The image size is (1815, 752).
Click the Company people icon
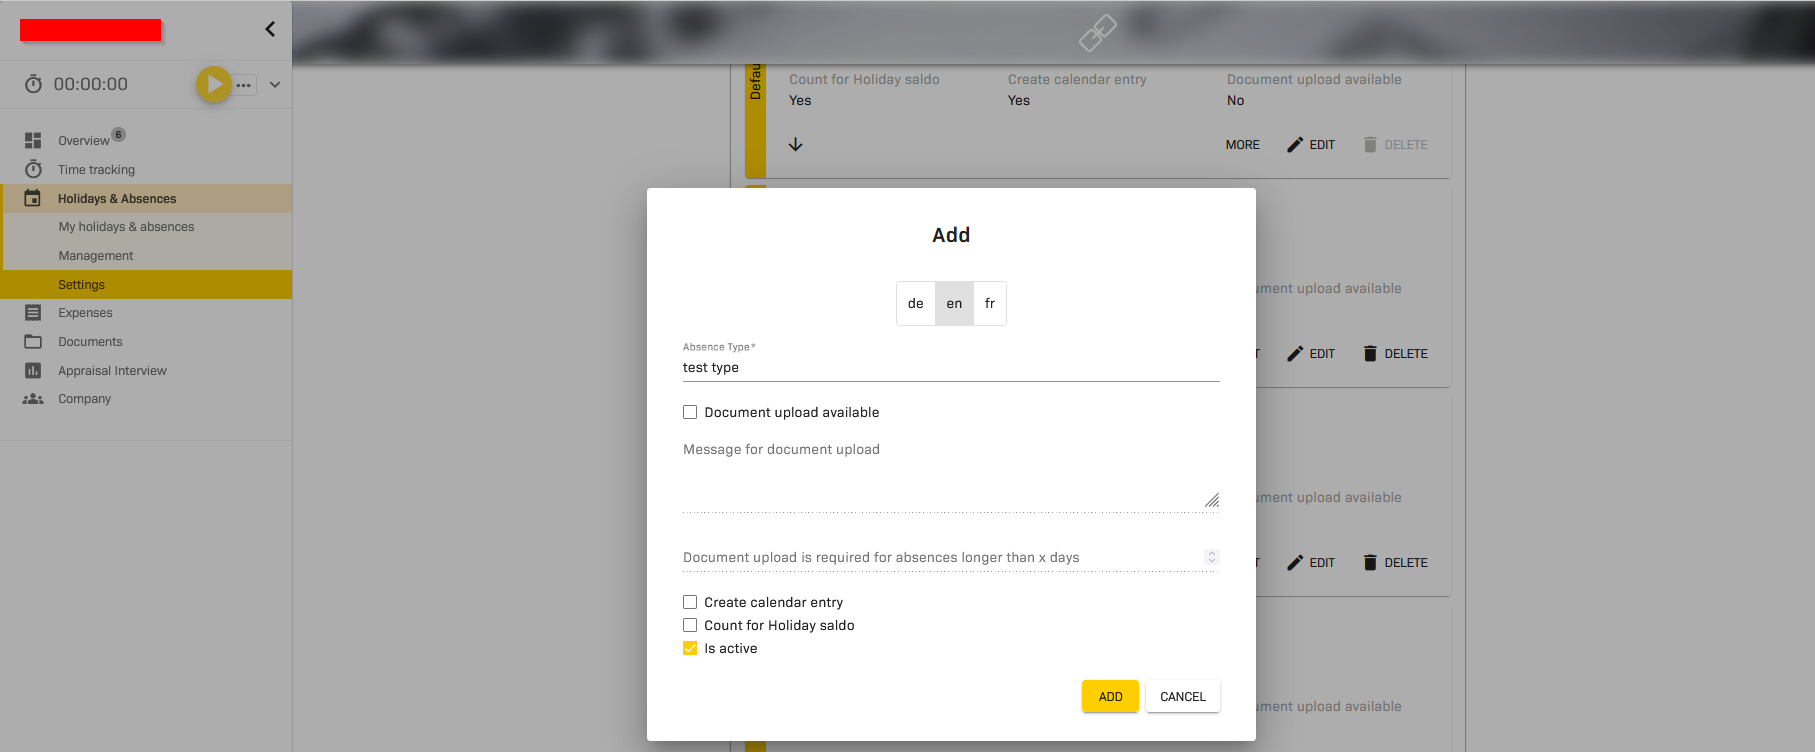click(x=33, y=399)
